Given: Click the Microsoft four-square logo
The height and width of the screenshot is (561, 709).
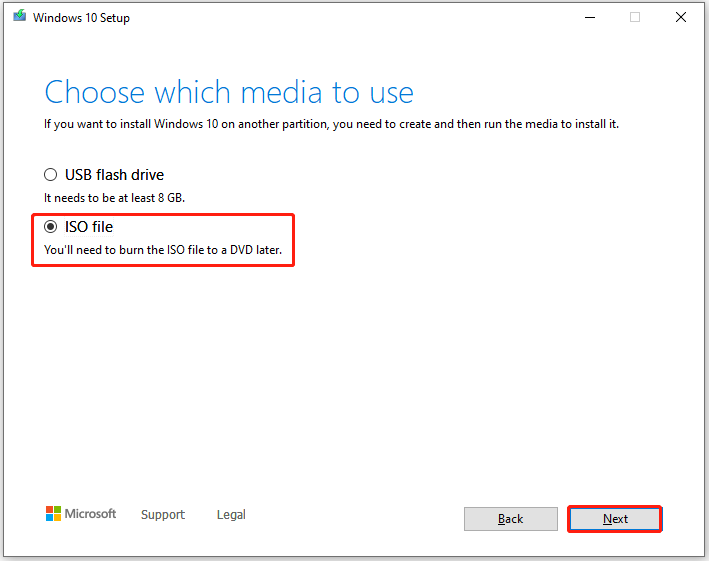Looking at the screenshot, I should [x=53, y=514].
